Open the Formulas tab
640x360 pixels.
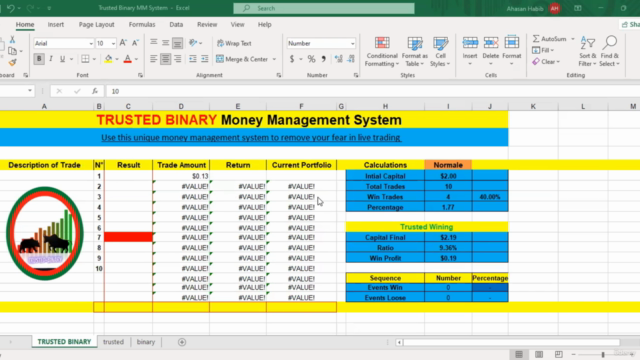[142, 24]
